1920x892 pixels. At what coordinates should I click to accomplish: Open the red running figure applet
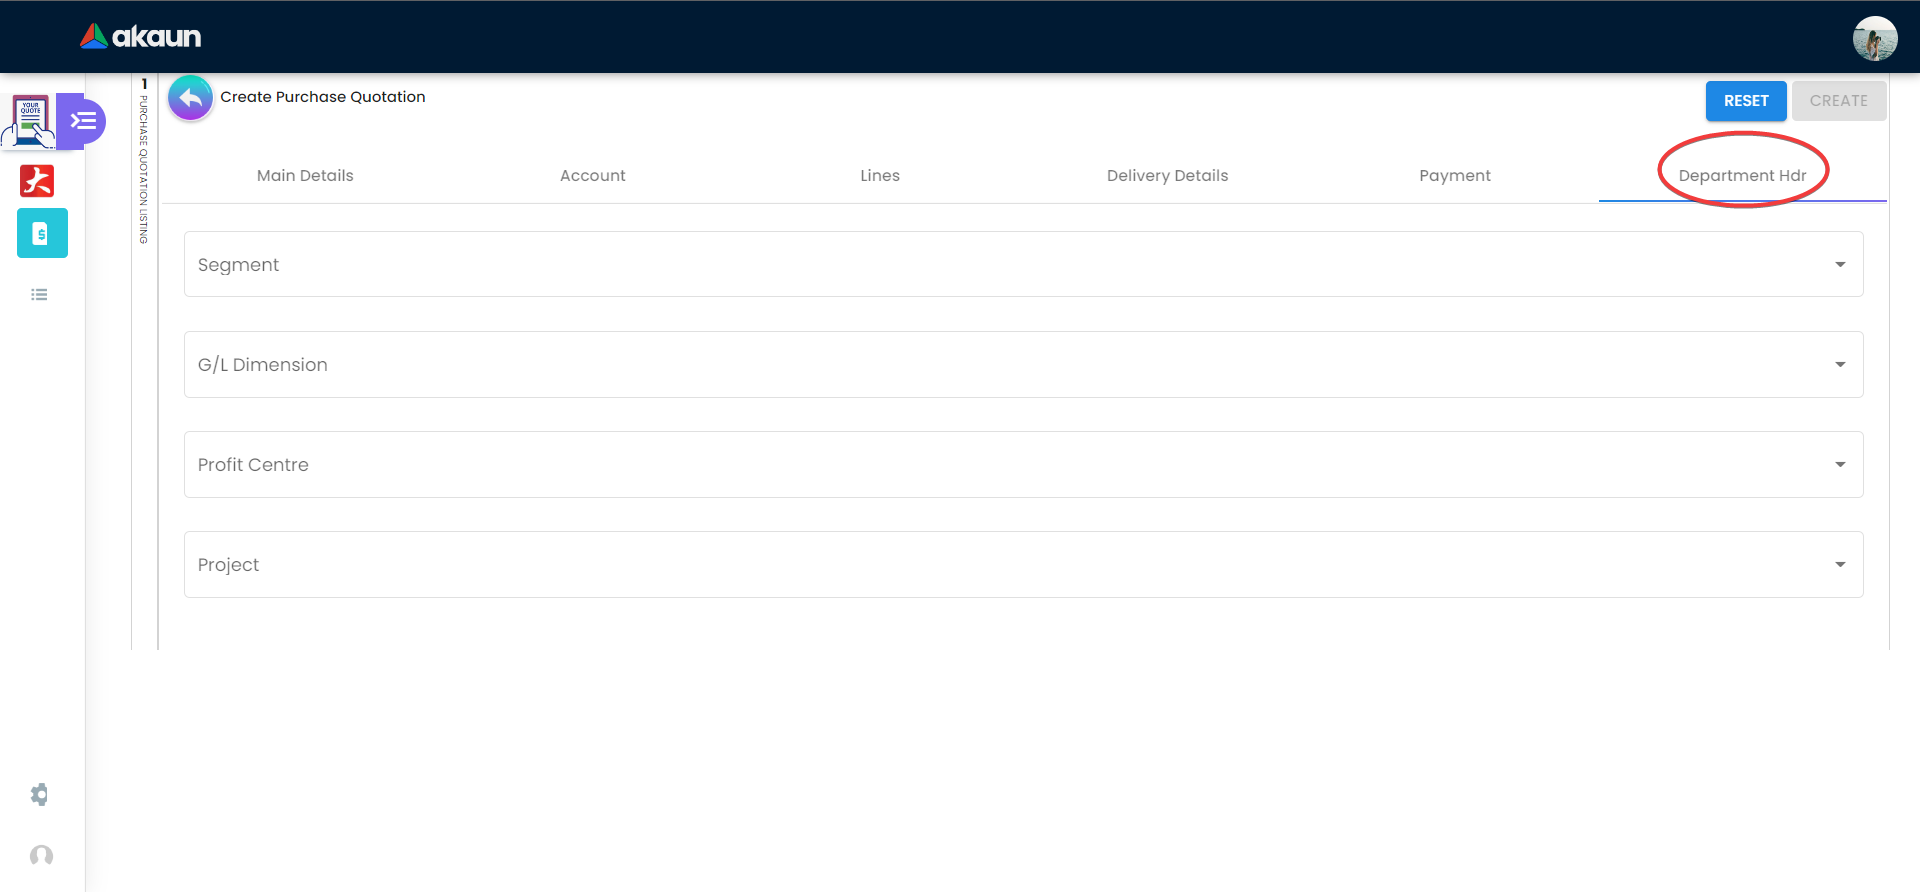pos(37,181)
